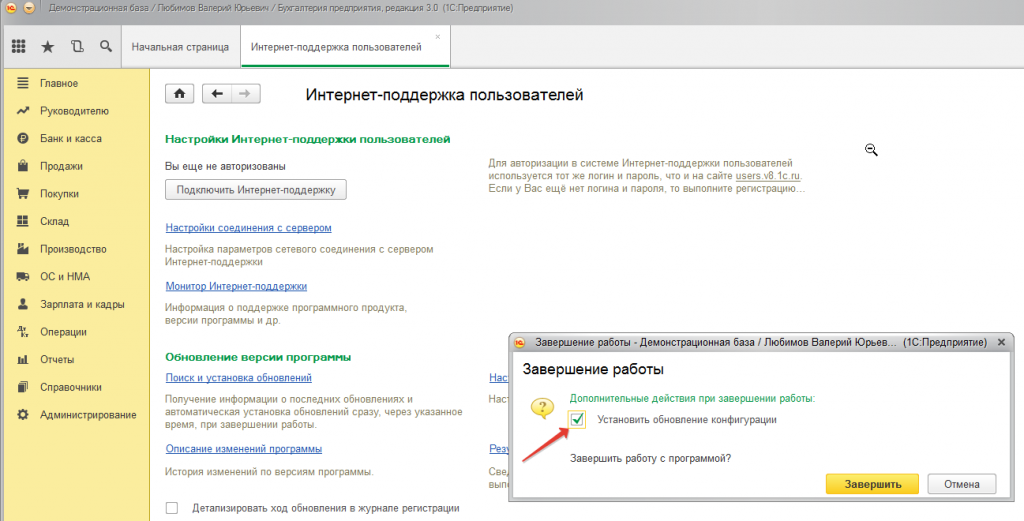Open the History icon in toolbar
Image resolution: width=1024 pixels, height=521 pixels.
point(77,47)
